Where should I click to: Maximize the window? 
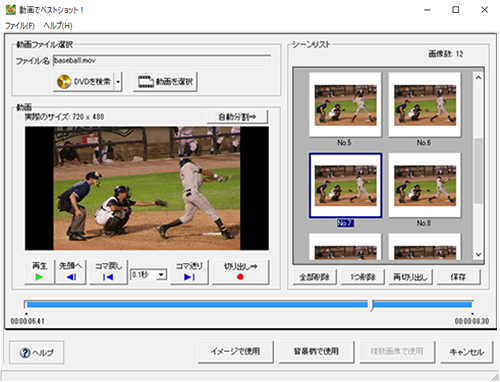455,10
